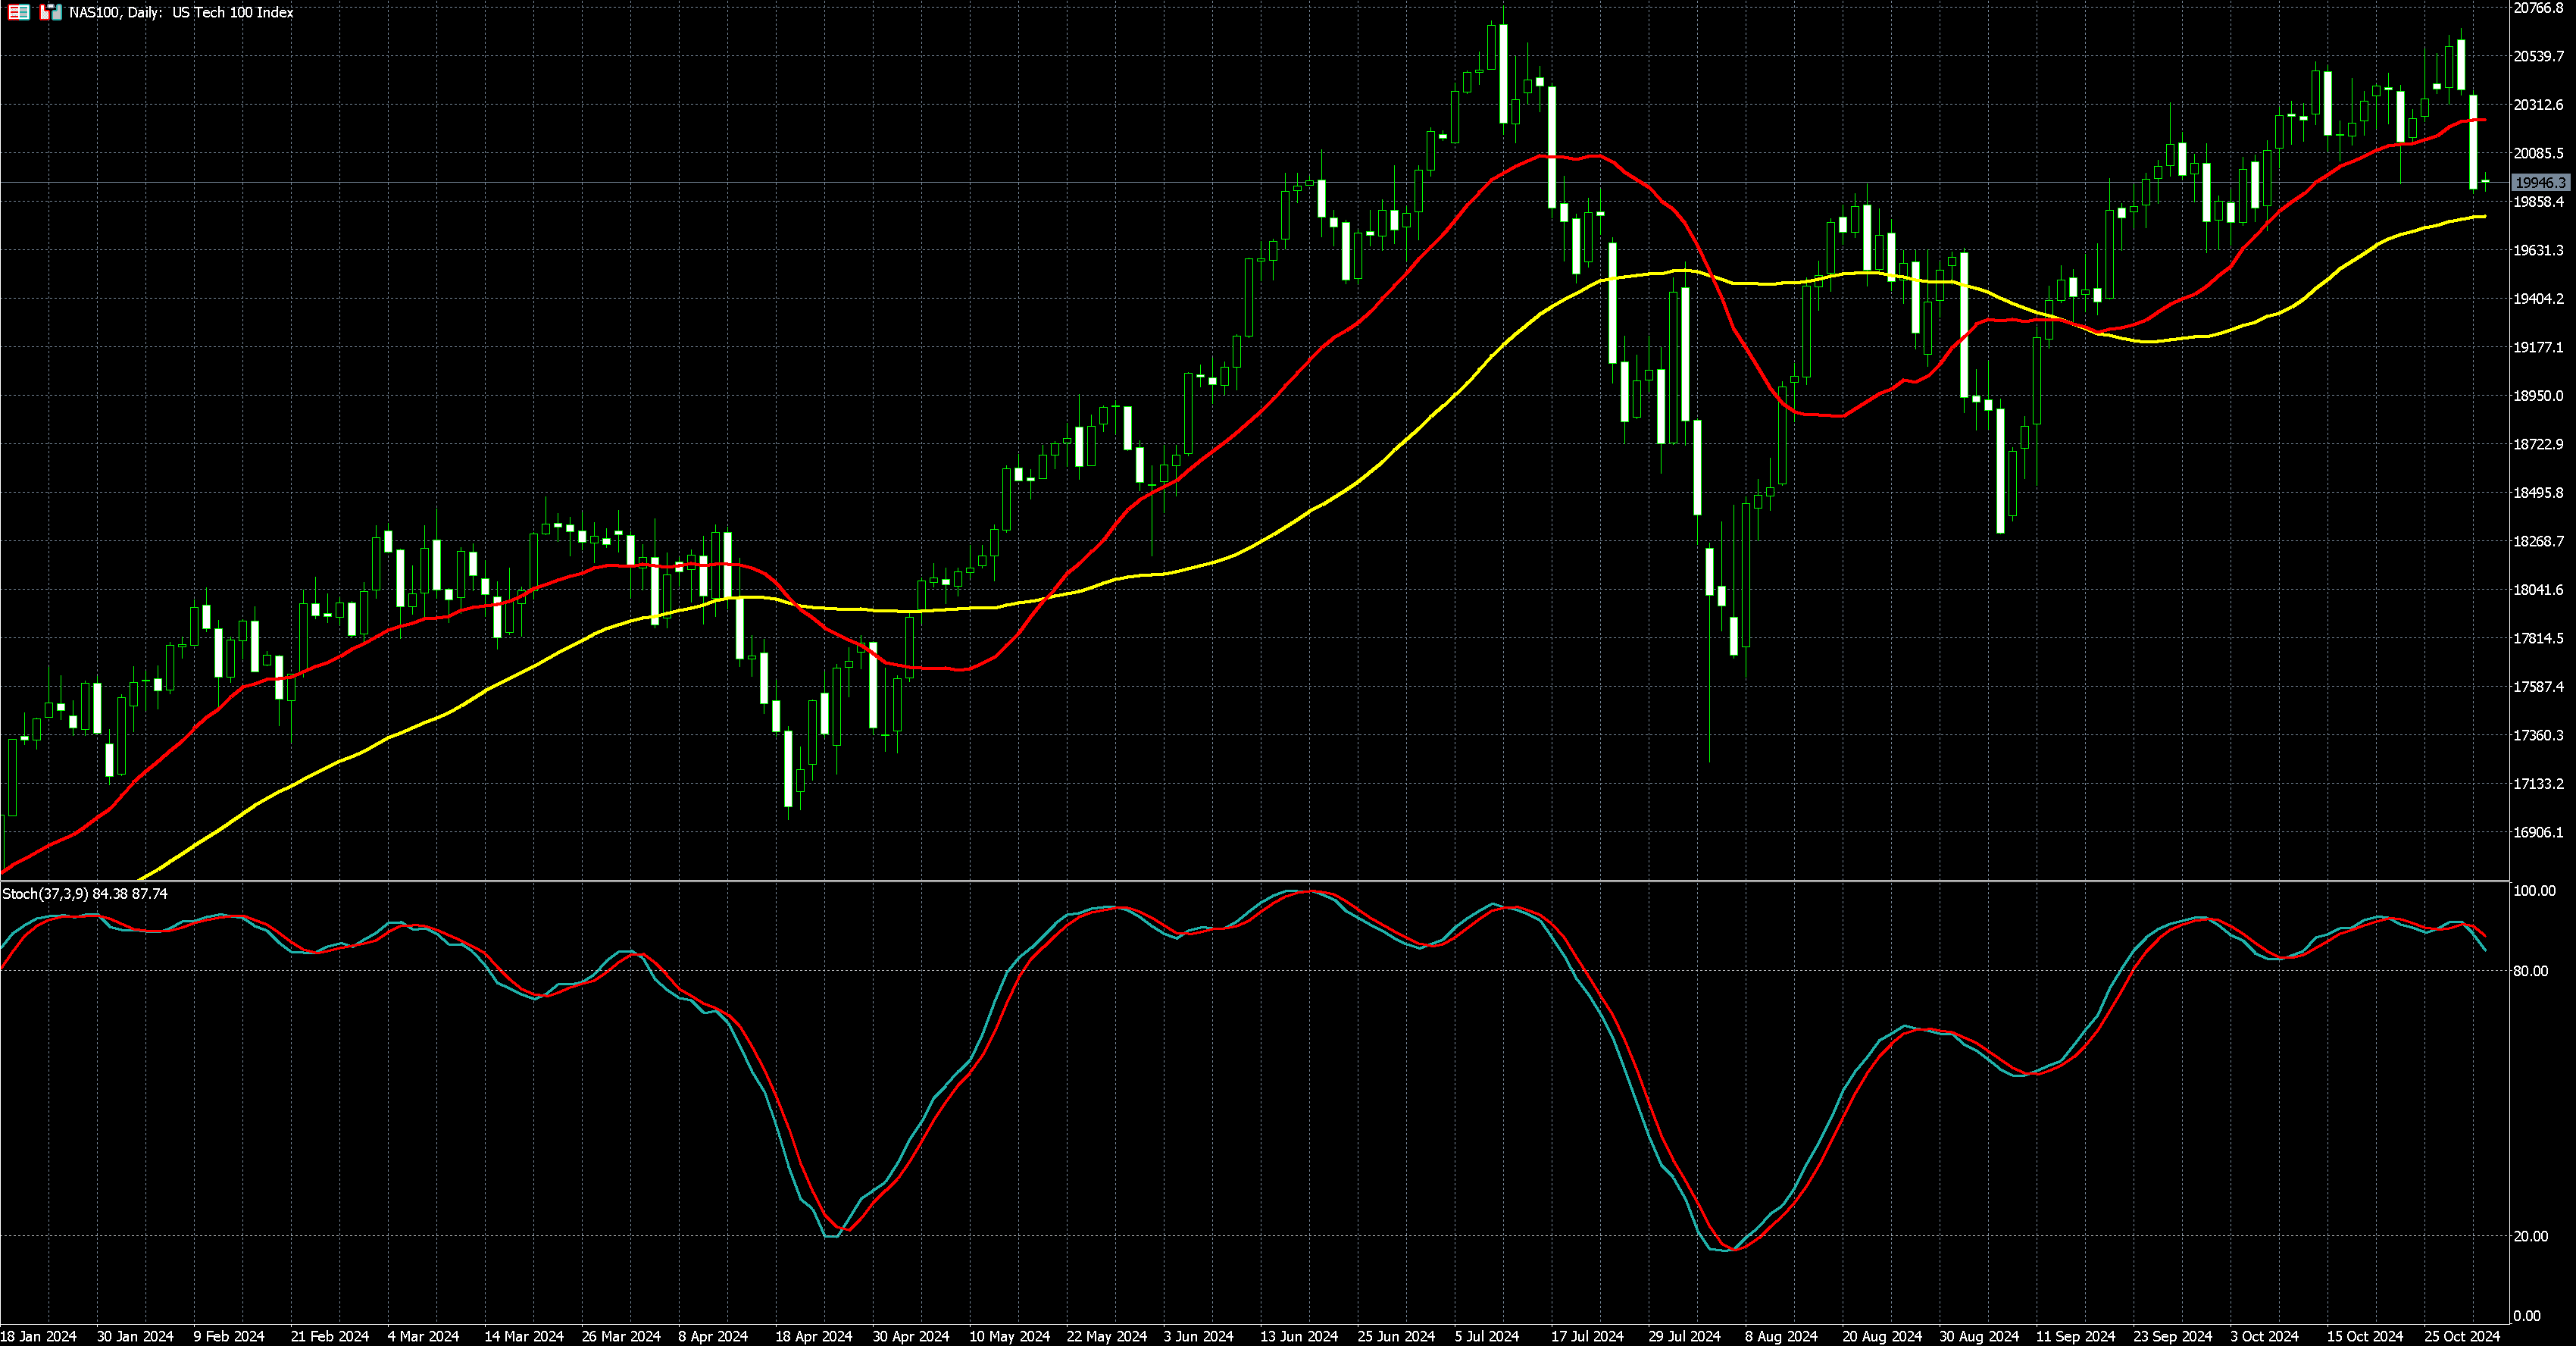Click the 5 Jul 2024 date label
Viewport: 2576px width, 1346px height.
click(1487, 1336)
